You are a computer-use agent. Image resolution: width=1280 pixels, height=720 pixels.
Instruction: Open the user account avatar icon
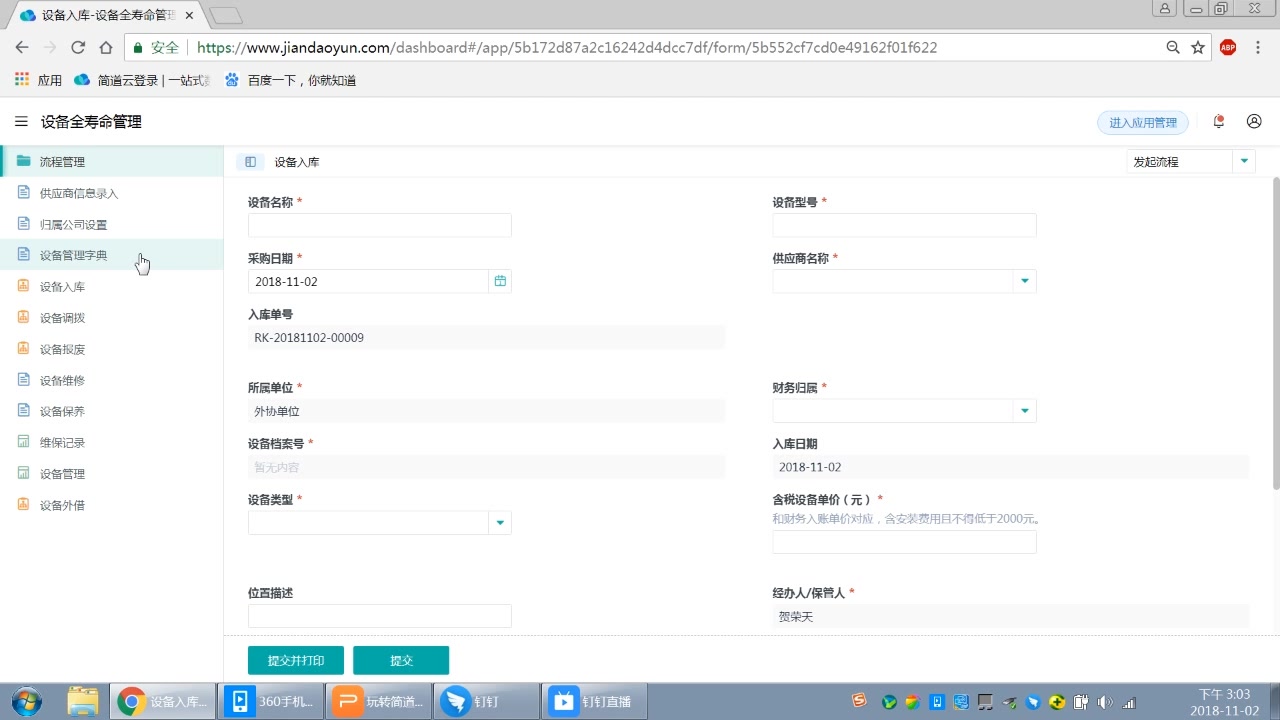pos(1254,122)
